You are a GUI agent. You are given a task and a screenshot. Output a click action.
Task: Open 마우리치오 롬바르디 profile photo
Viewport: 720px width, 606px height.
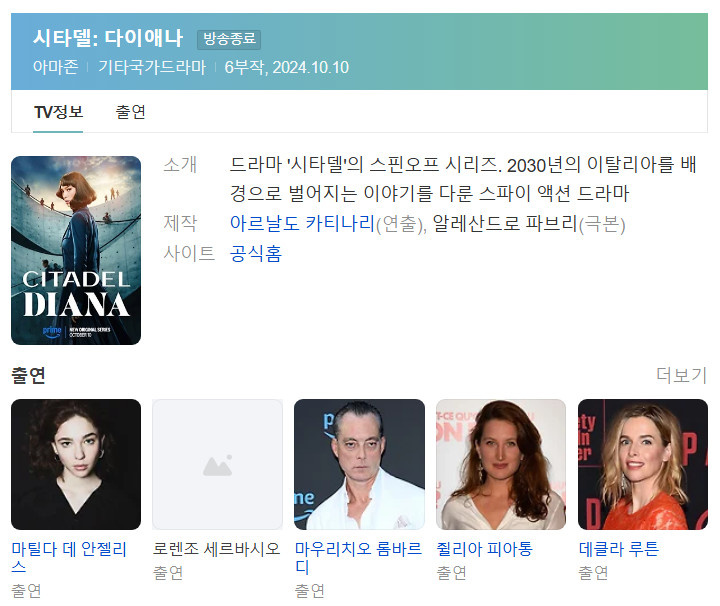(x=359, y=464)
